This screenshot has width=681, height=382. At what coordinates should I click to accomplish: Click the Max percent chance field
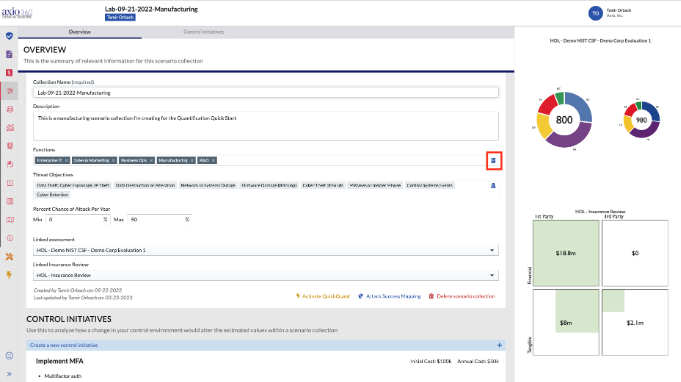coord(159,220)
